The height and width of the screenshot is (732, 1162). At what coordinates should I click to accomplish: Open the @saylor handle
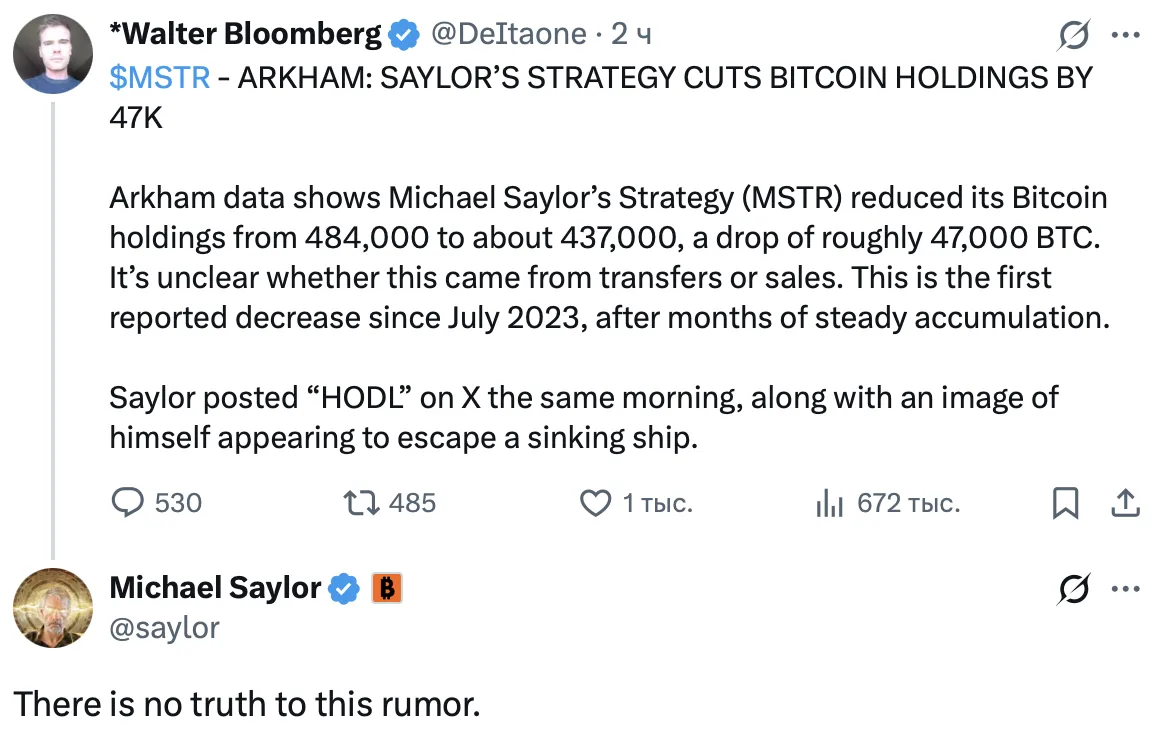tap(164, 627)
